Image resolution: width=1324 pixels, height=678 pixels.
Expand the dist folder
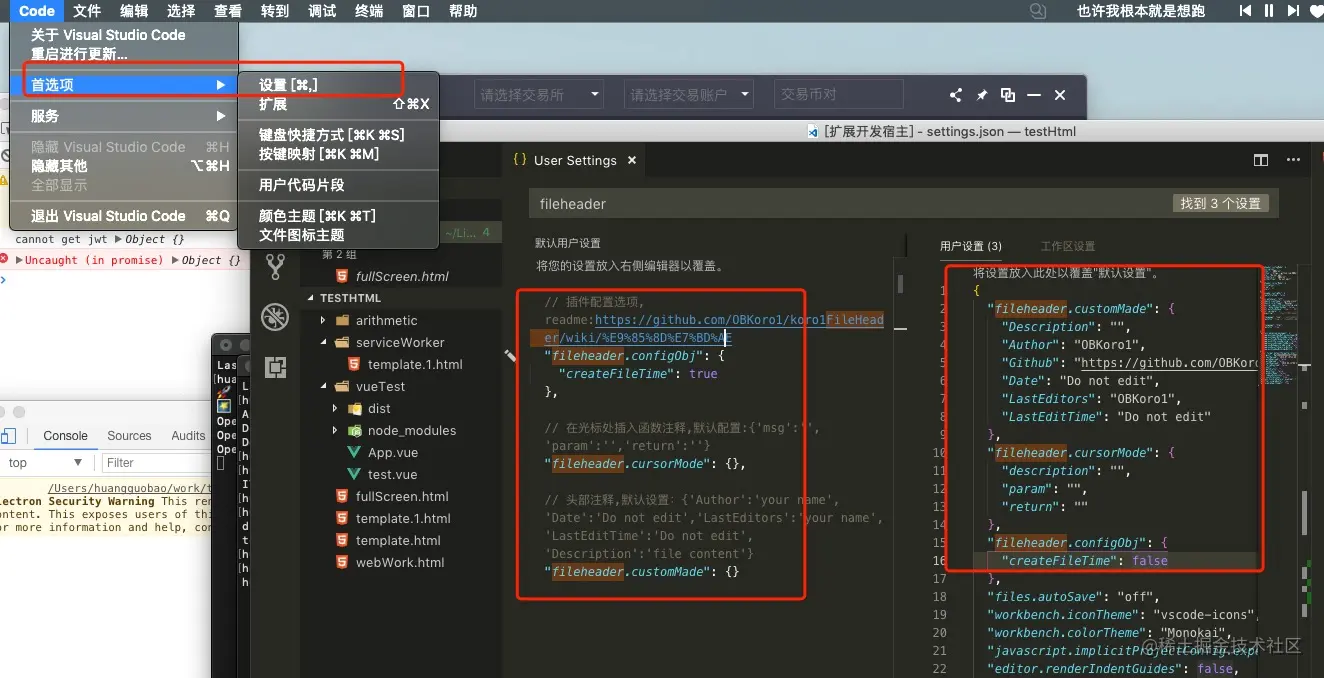coord(335,409)
